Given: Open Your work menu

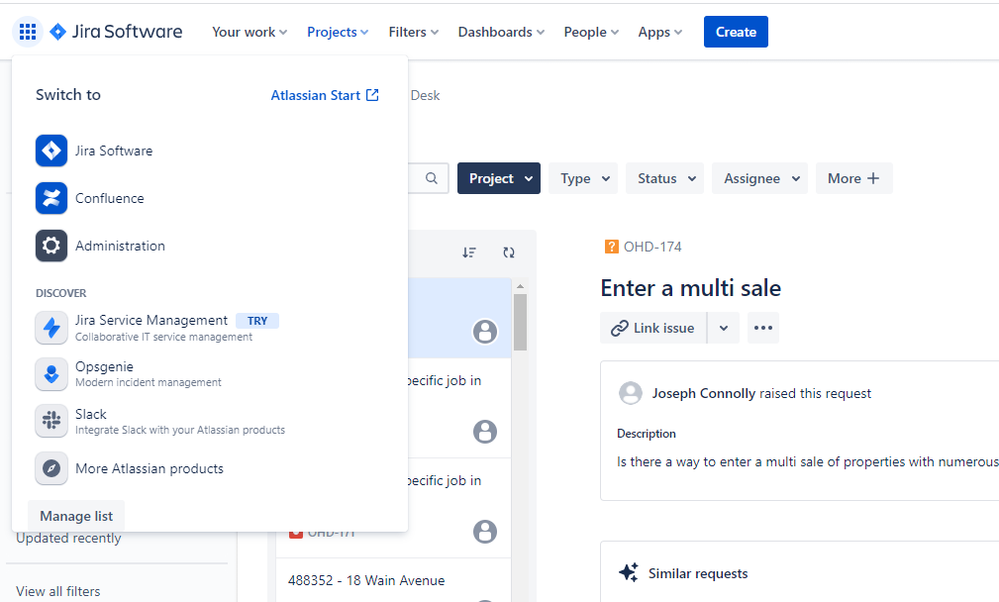Looking at the screenshot, I should point(249,32).
